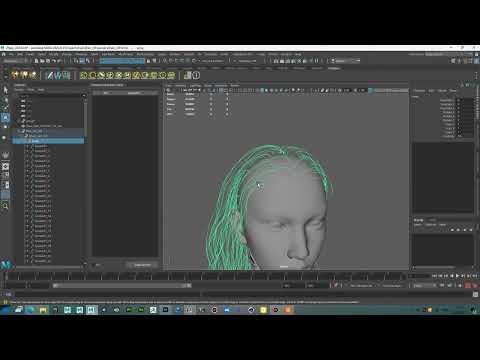Switch to the XGen shelf tab
Screen dimensions: 480x360
tap(334, 68)
